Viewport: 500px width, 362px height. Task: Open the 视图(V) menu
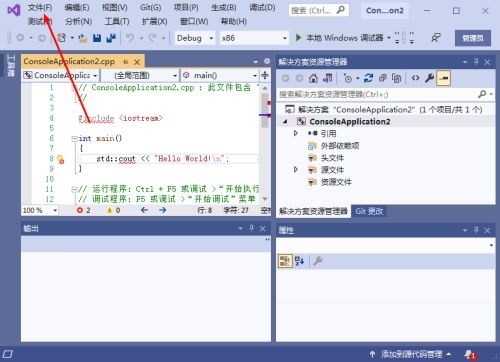115,7
